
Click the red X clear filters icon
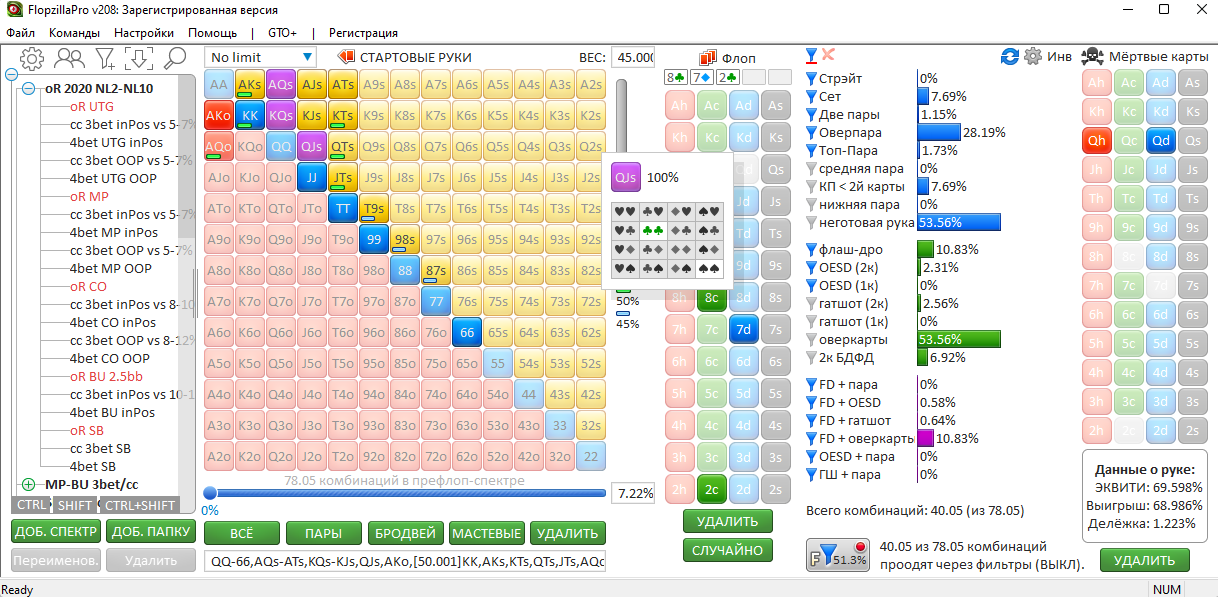(828, 56)
